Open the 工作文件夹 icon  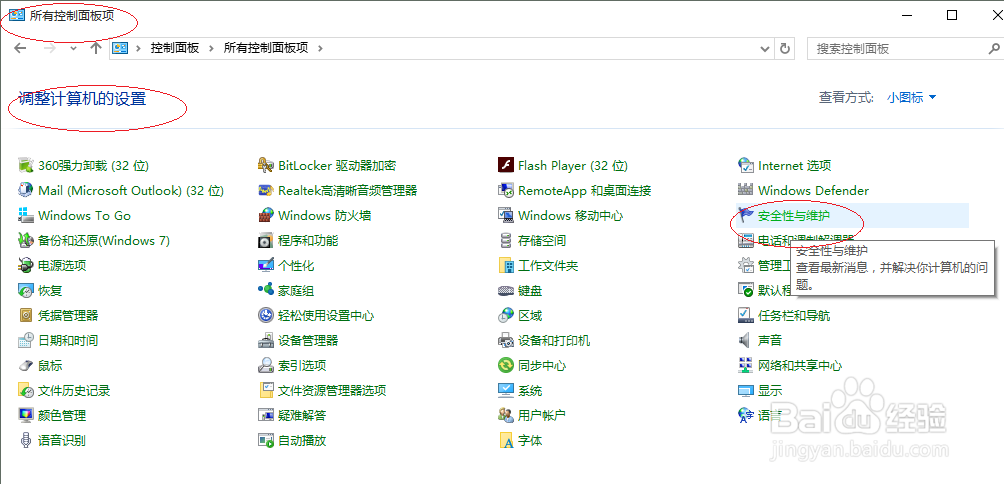(x=506, y=266)
